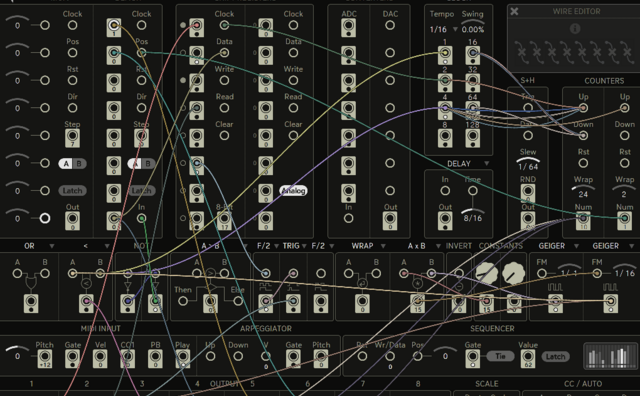640x396 pixels.
Task: Click the Clock divider 8 output jack
Action: click(x=445, y=138)
